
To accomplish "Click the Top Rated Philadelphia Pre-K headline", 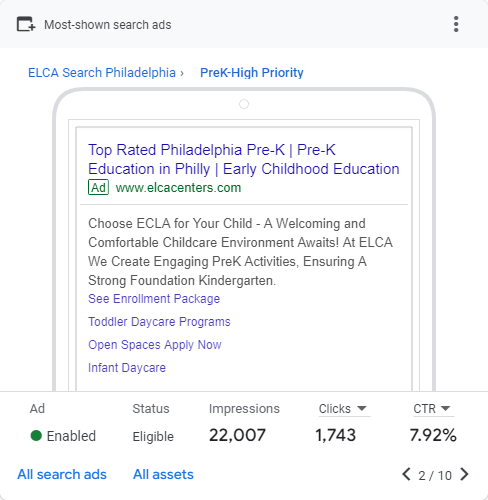I will [244, 159].
